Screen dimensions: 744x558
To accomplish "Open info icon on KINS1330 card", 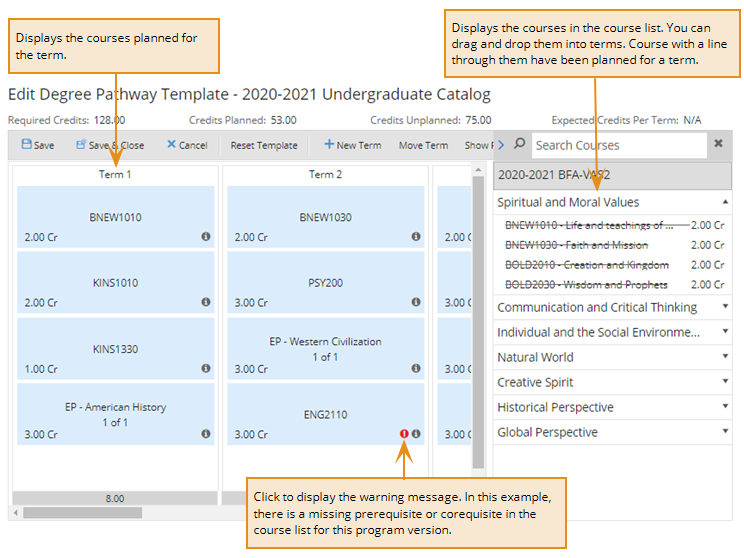I will [206, 368].
